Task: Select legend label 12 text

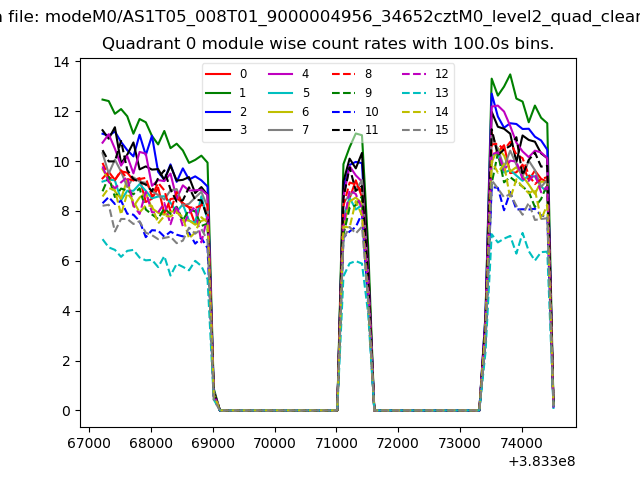Action: point(441,74)
